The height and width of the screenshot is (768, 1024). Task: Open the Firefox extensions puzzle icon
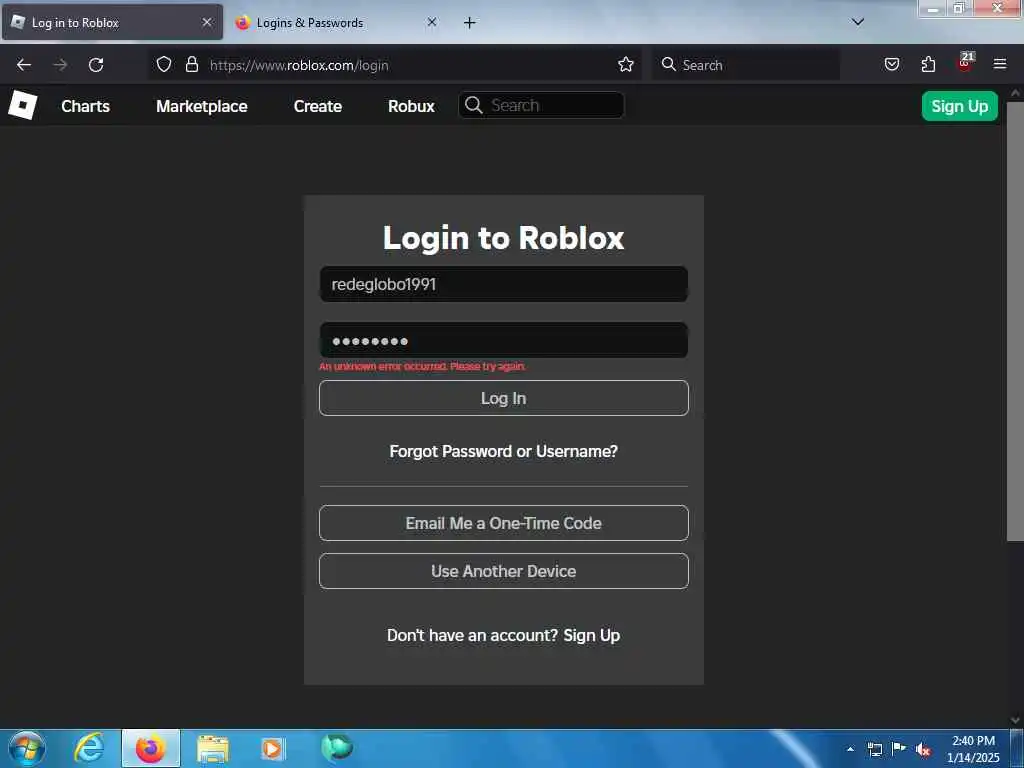[x=928, y=64]
